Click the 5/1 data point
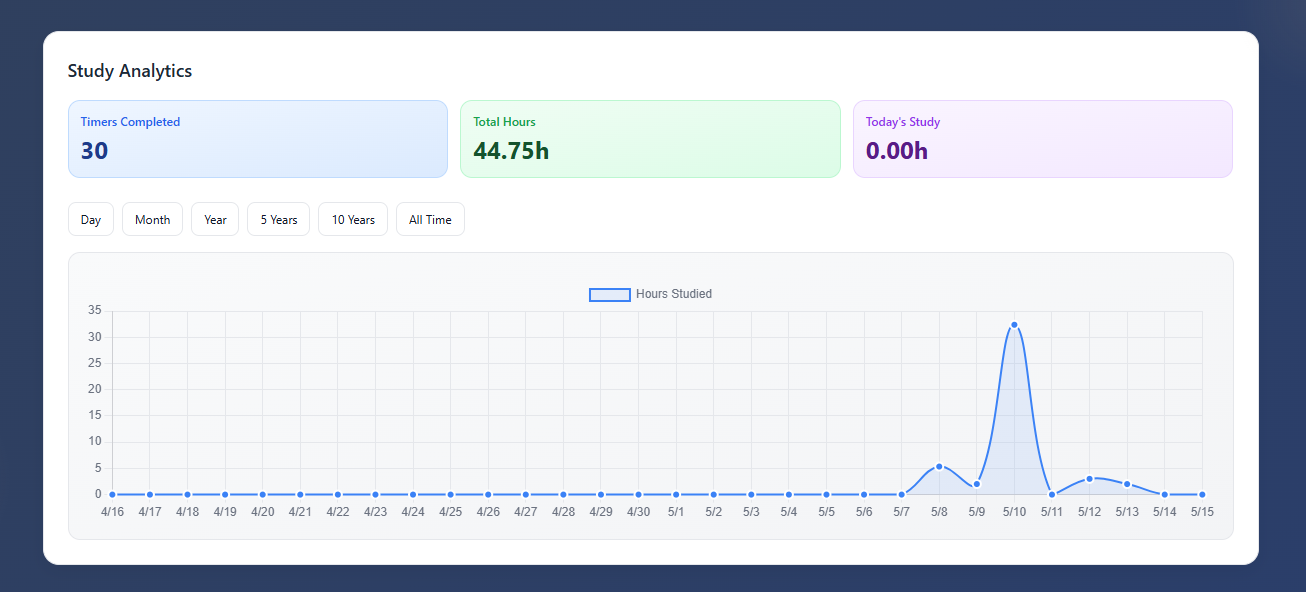The width and height of the screenshot is (1306, 592). 676,494
